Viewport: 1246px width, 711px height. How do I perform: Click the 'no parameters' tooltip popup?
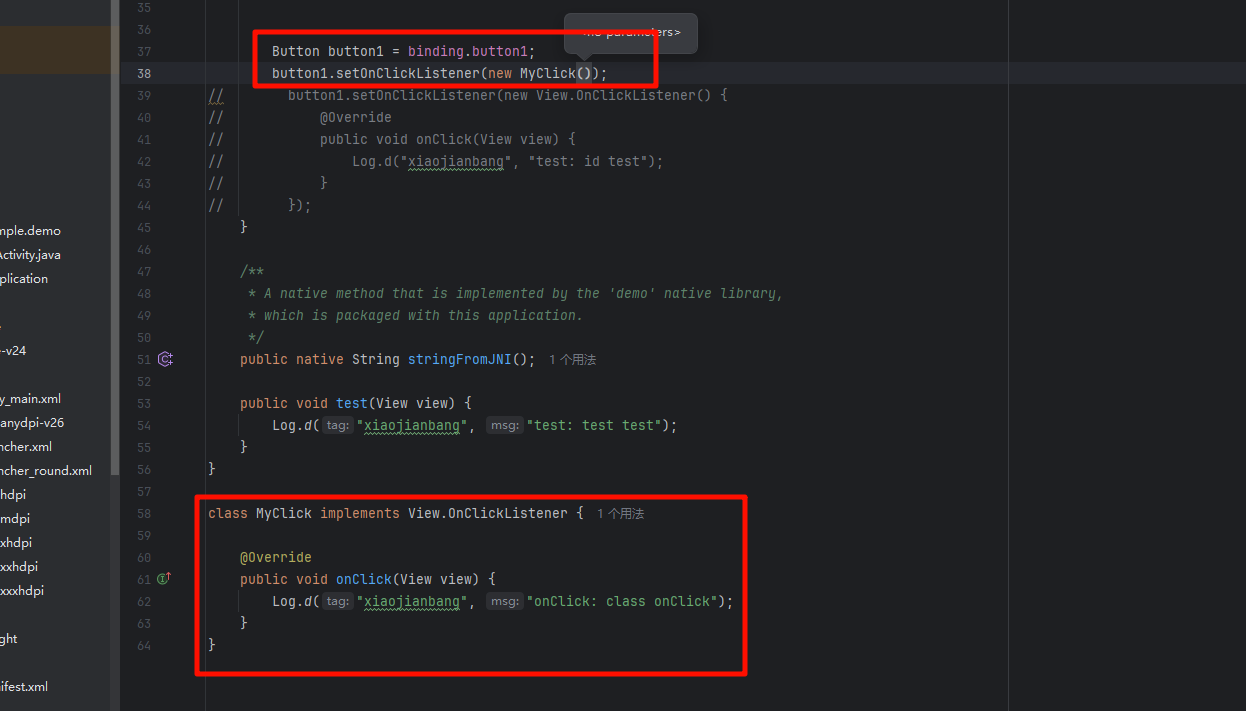(x=631, y=33)
